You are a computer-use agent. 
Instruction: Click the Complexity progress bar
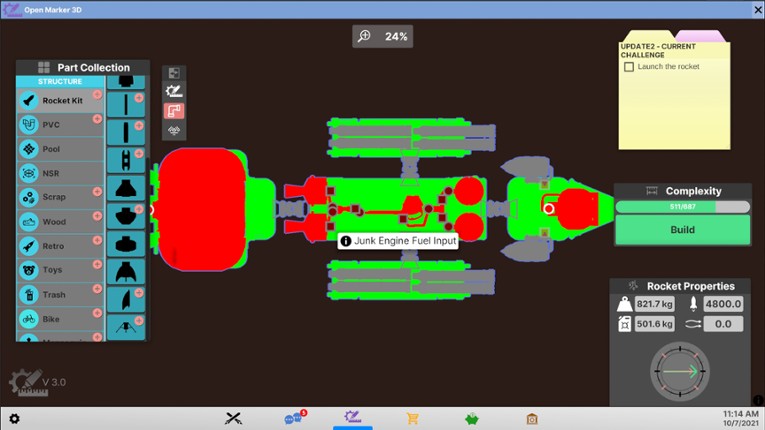(x=681, y=207)
